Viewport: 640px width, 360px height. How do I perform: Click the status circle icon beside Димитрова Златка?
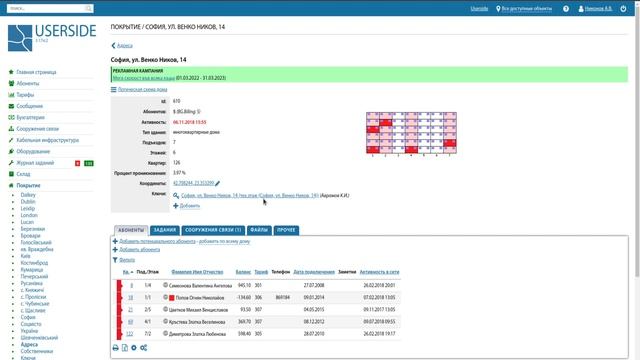[x=165, y=333]
